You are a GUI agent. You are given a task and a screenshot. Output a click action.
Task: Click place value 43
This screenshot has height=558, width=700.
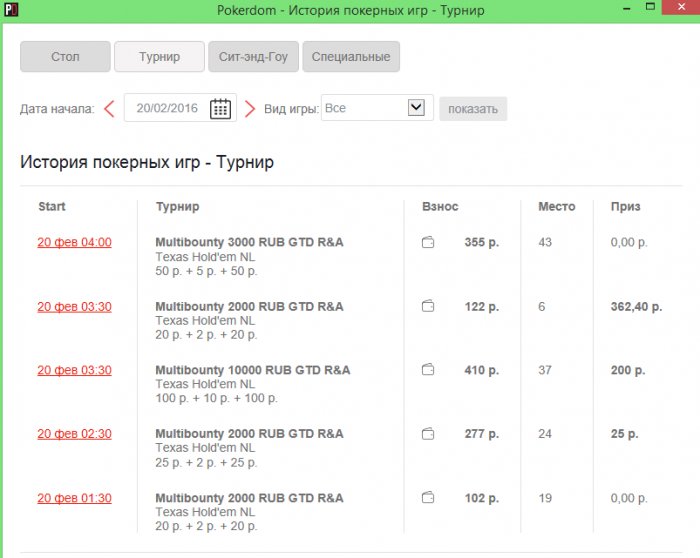click(545, 242)
